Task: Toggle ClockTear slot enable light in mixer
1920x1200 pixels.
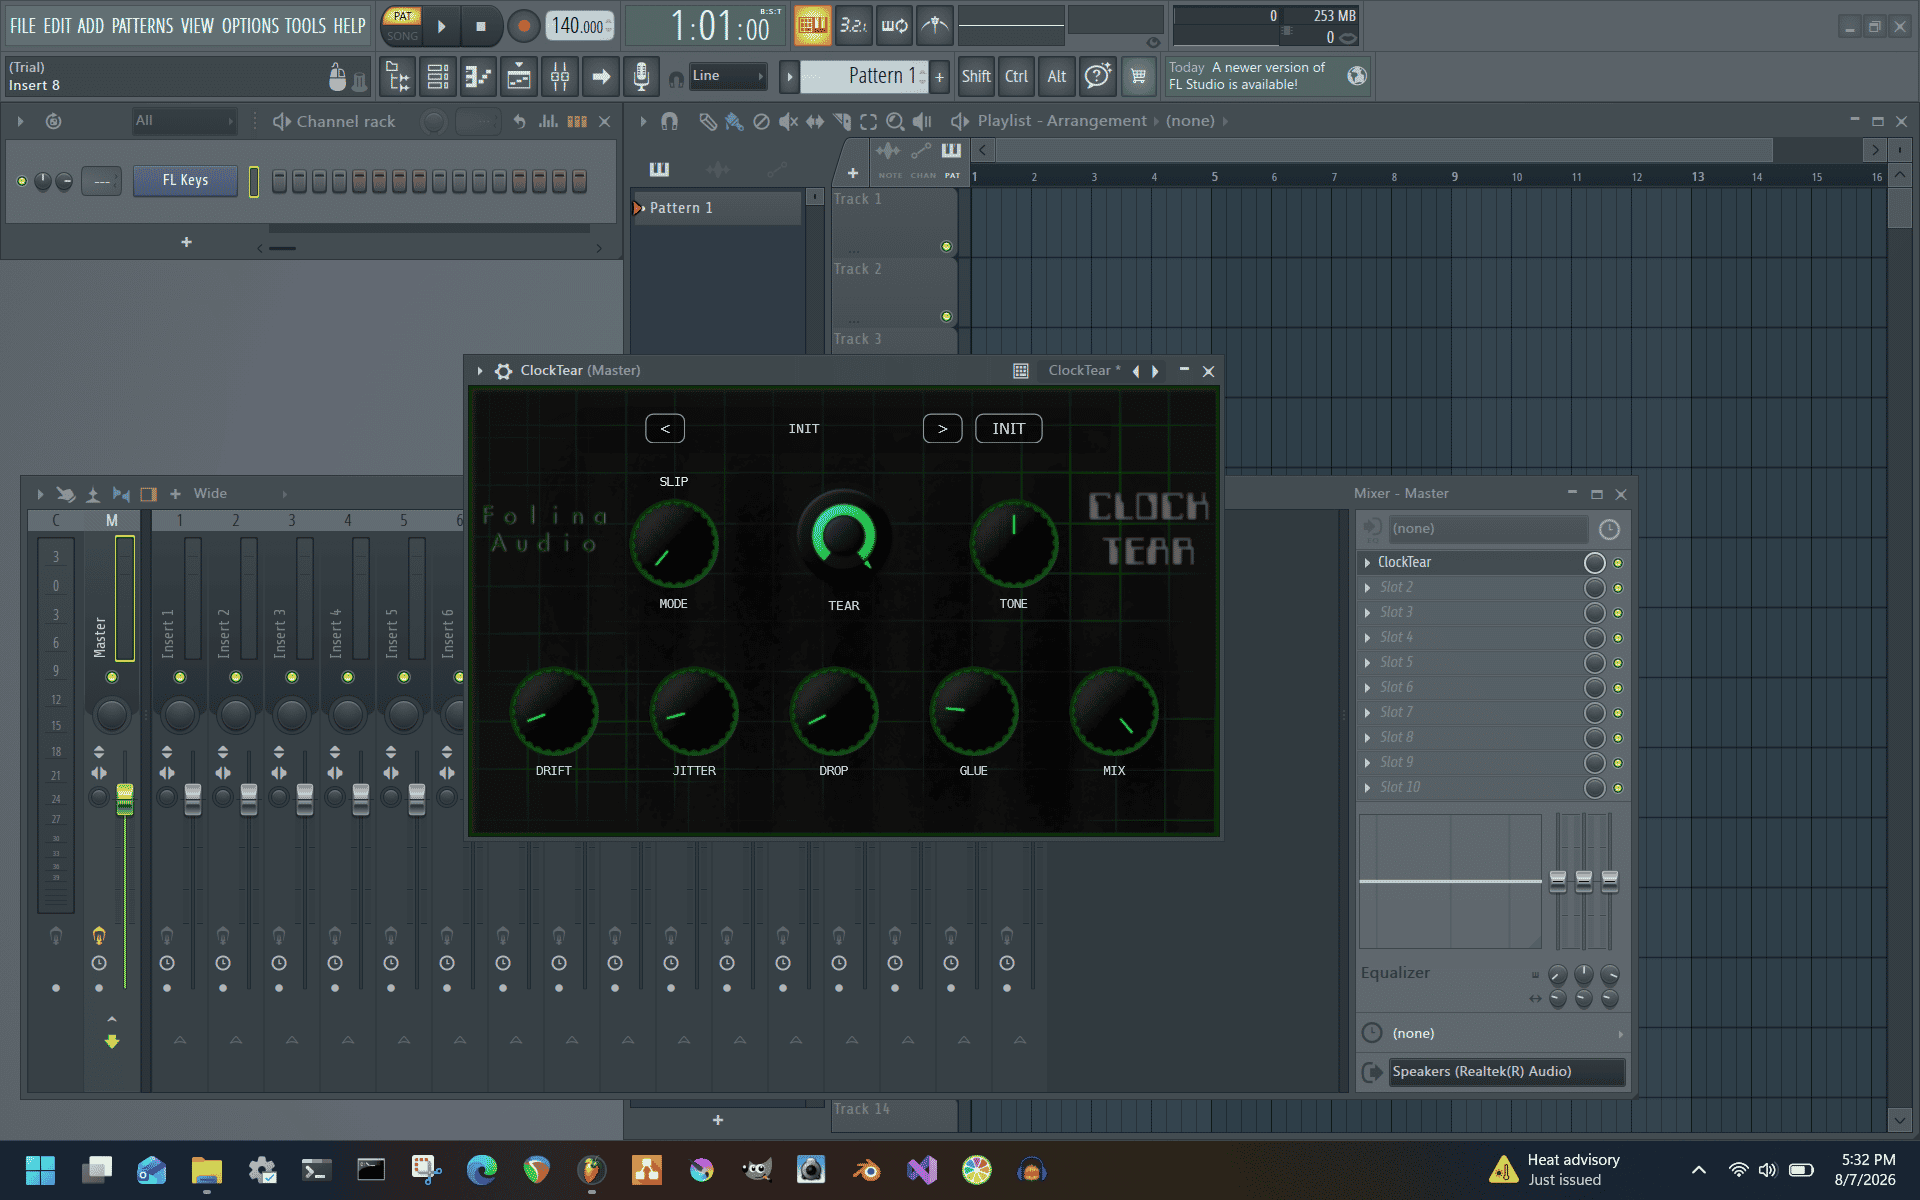Action: (x=1618, y=563)
